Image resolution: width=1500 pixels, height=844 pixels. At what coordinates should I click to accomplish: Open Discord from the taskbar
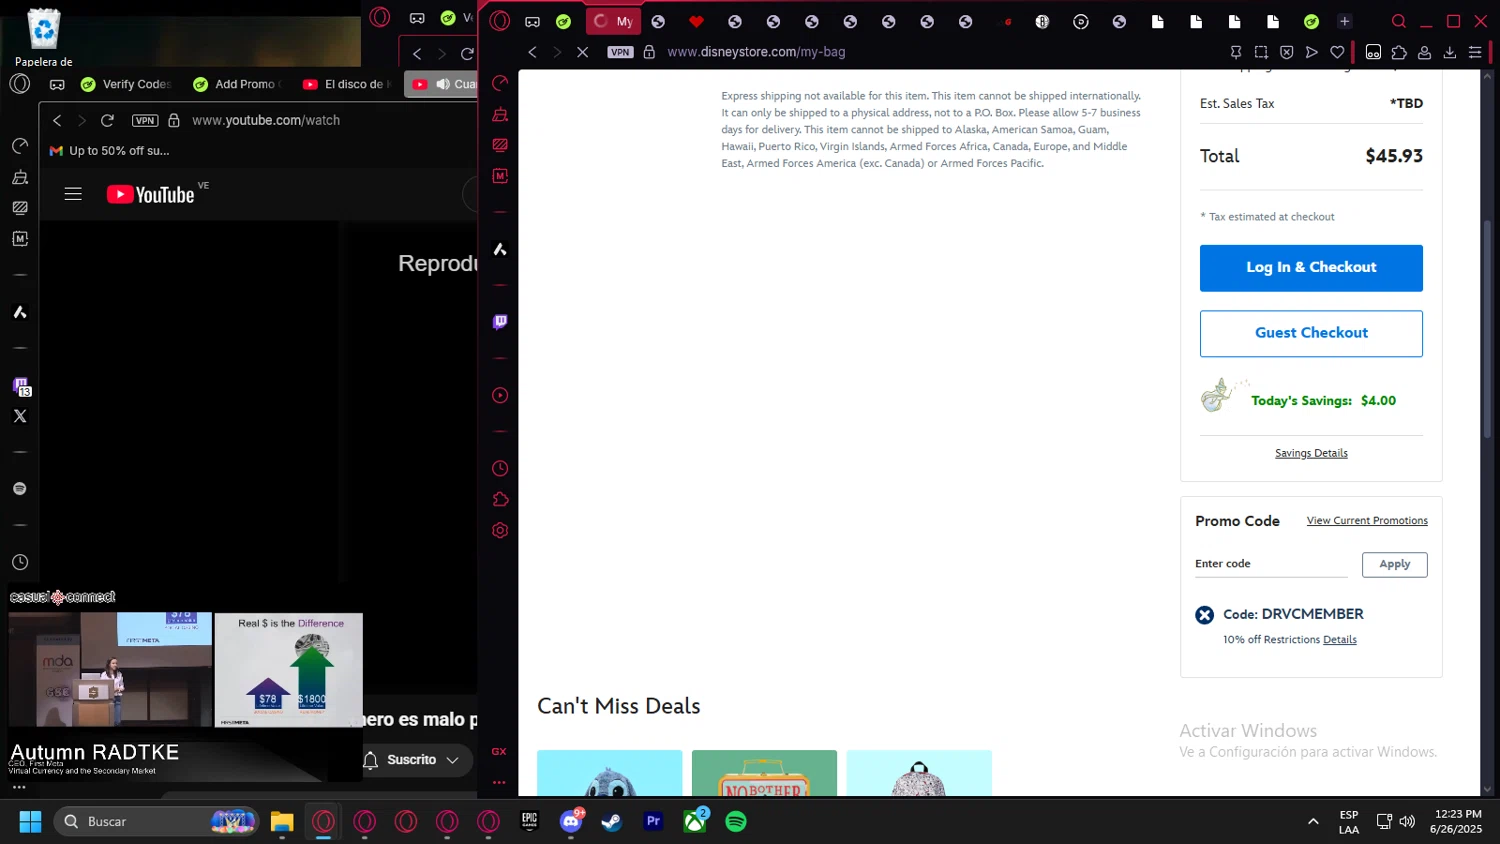click(x=571, y=822)
